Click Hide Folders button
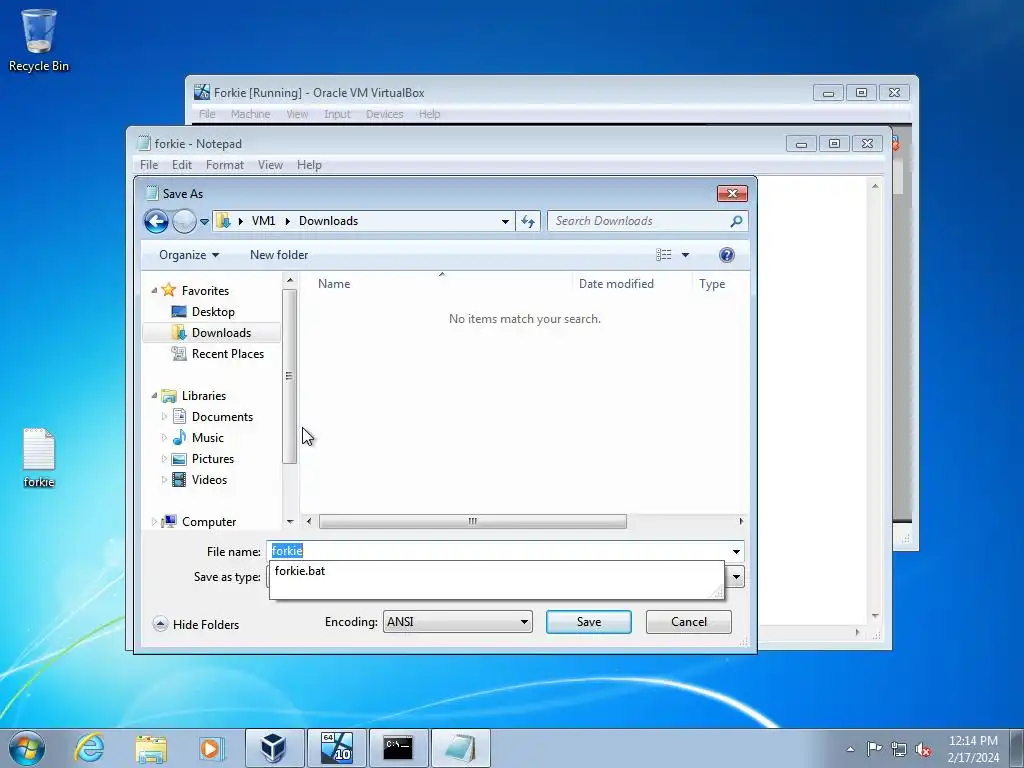 tap(196, 624)
